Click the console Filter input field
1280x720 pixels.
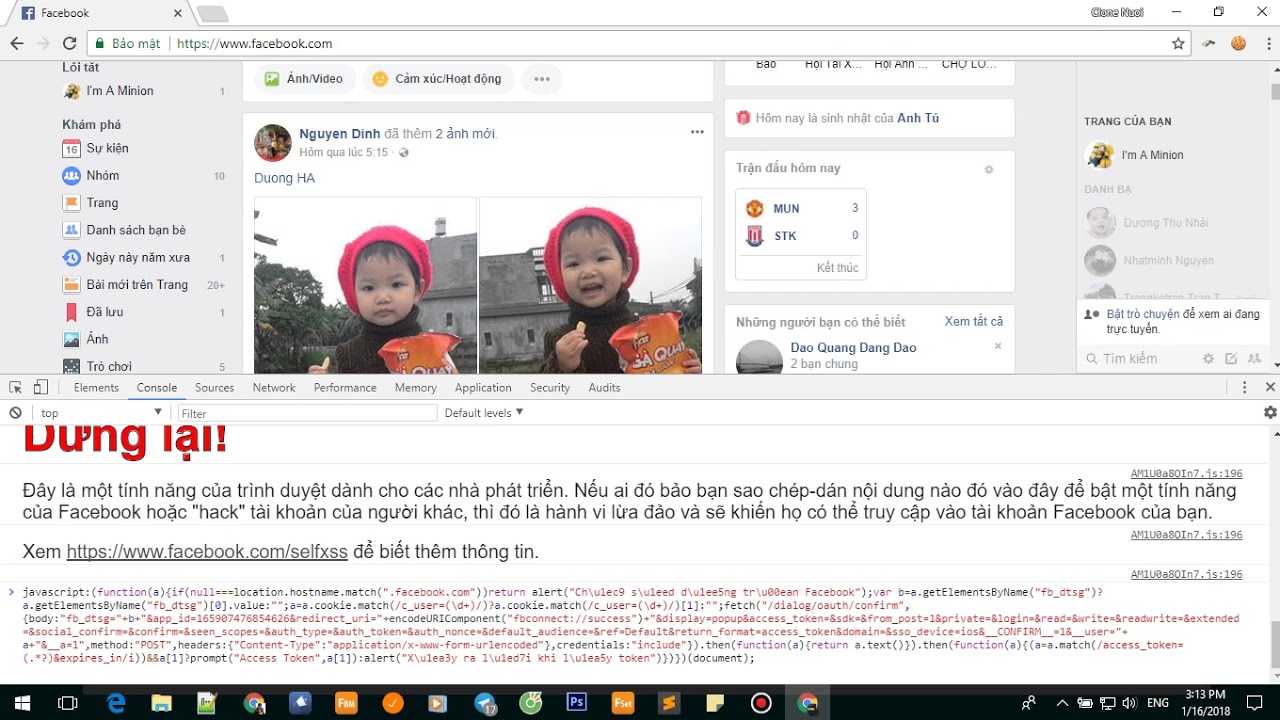(x=307, y=413)
